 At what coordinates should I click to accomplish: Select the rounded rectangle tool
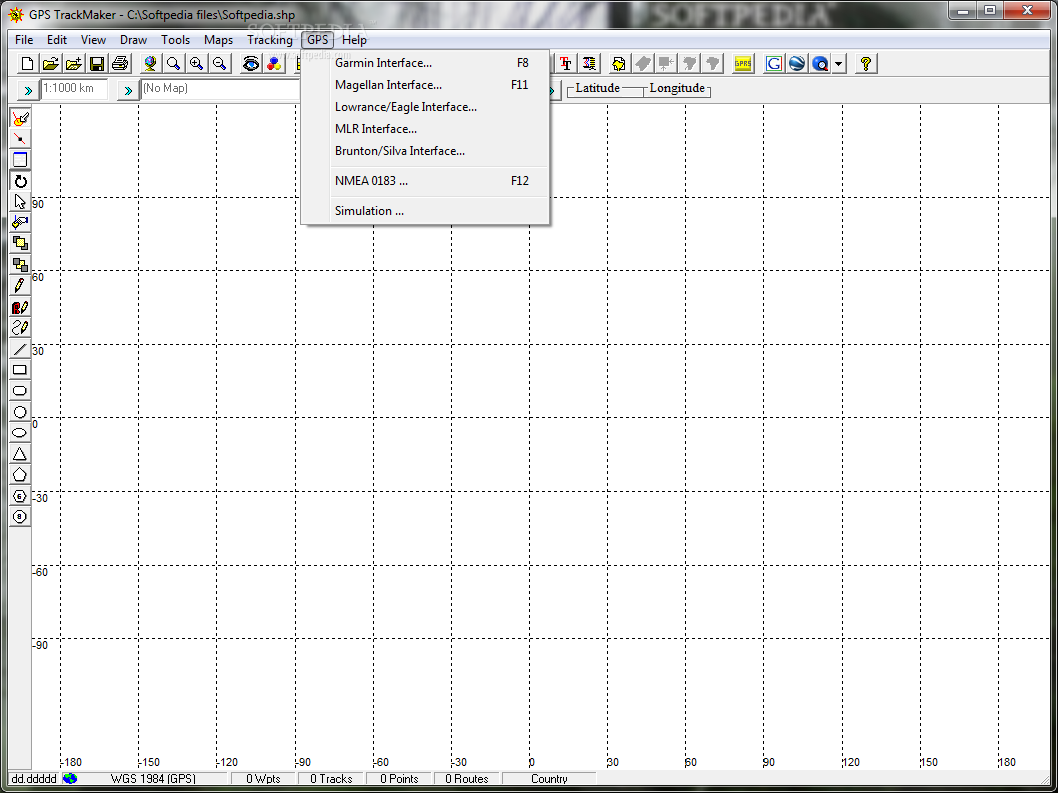pyautogui.click(x=20, y=391)
